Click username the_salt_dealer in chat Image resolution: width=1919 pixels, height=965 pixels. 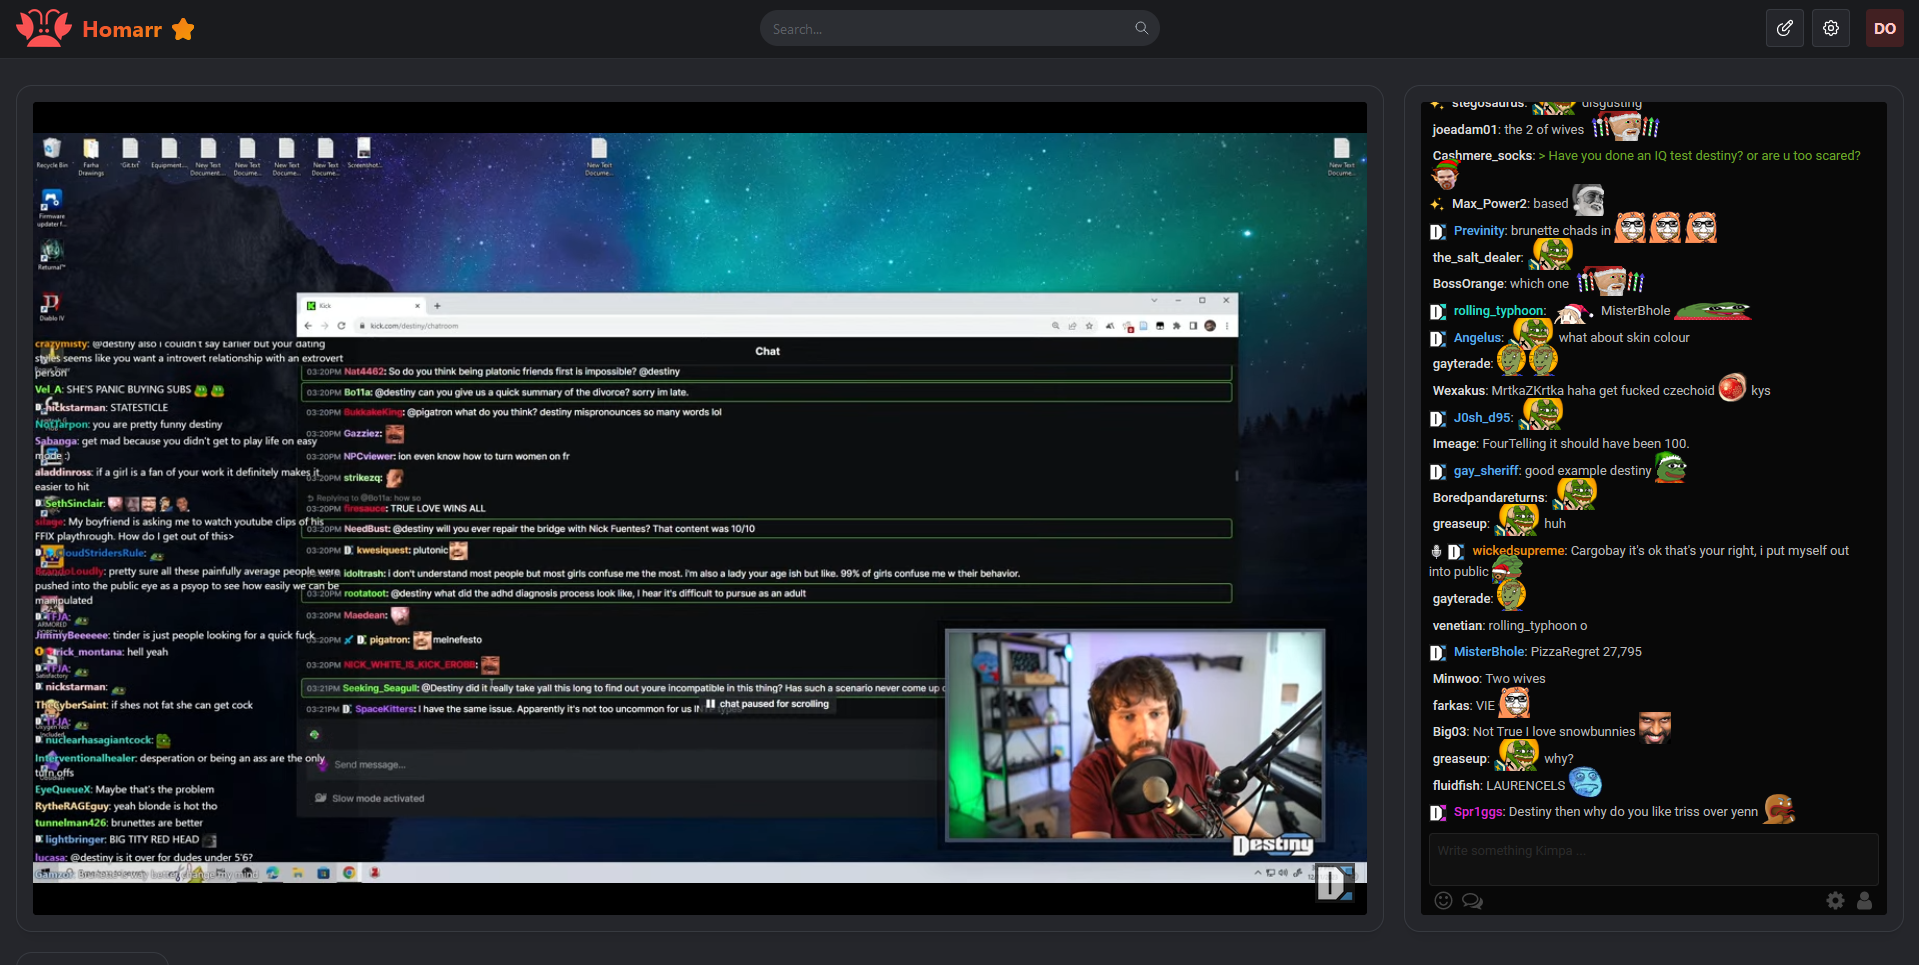1477,258
